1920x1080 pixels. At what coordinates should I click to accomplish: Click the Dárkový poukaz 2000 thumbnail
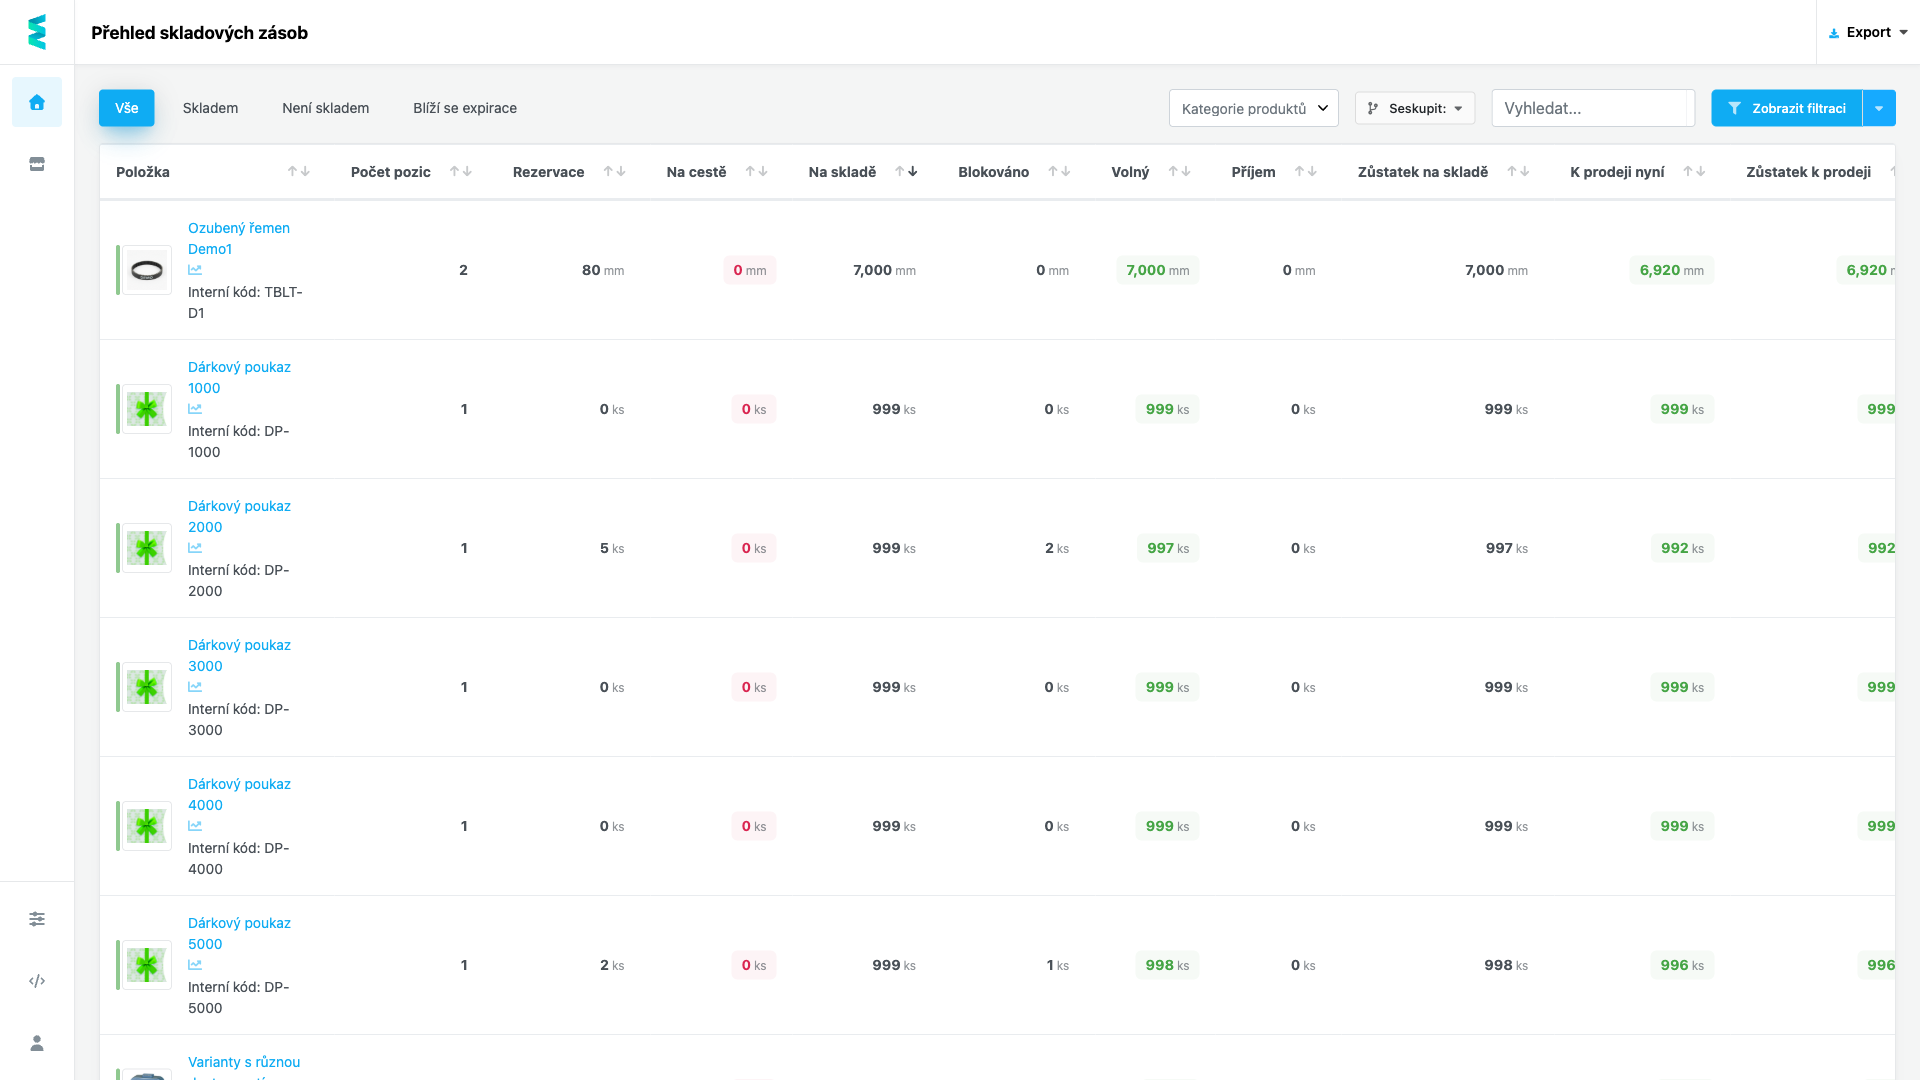[147, 548]
